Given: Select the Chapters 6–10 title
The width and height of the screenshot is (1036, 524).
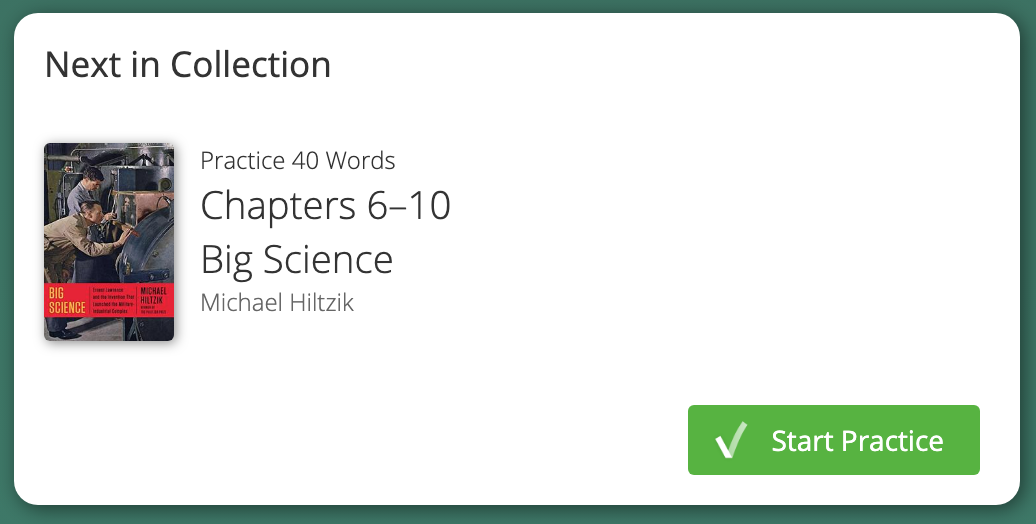Looking at the screenshot, I should 325,206.
